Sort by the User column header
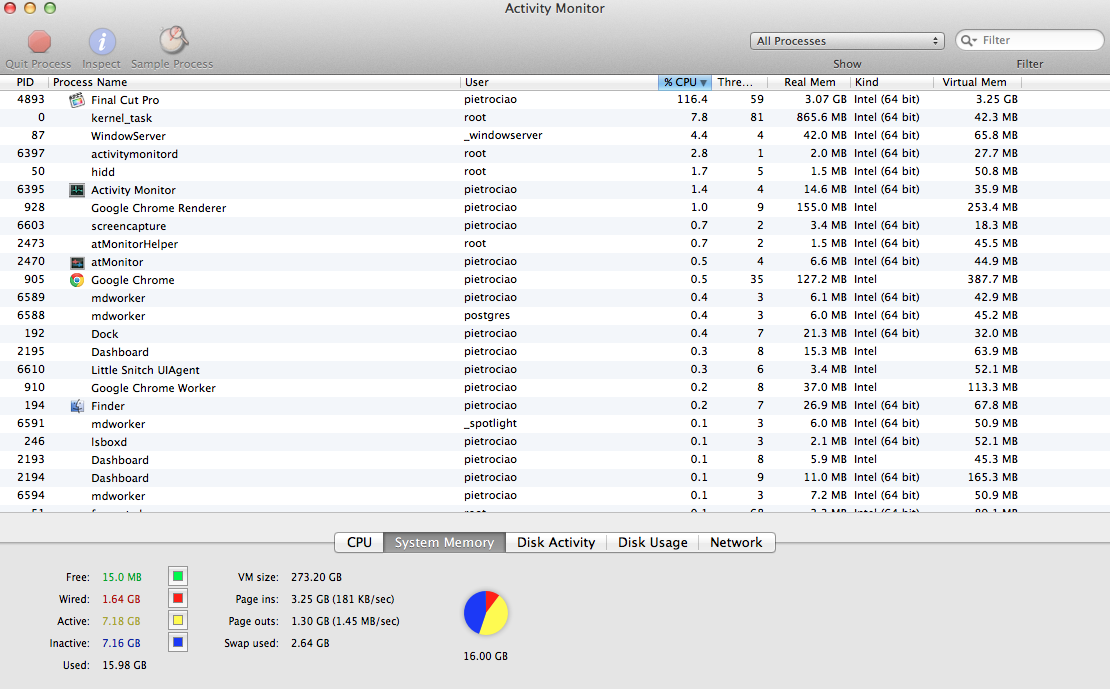Image resolution: width=1110 pixels, height=689 pixels. tap(559, 82)
